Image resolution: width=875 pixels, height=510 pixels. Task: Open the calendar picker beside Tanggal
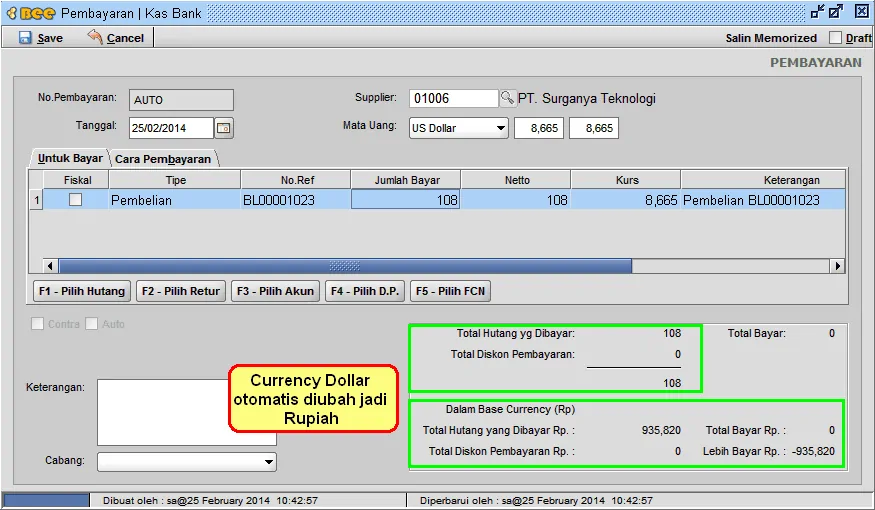tap(224, 128)
